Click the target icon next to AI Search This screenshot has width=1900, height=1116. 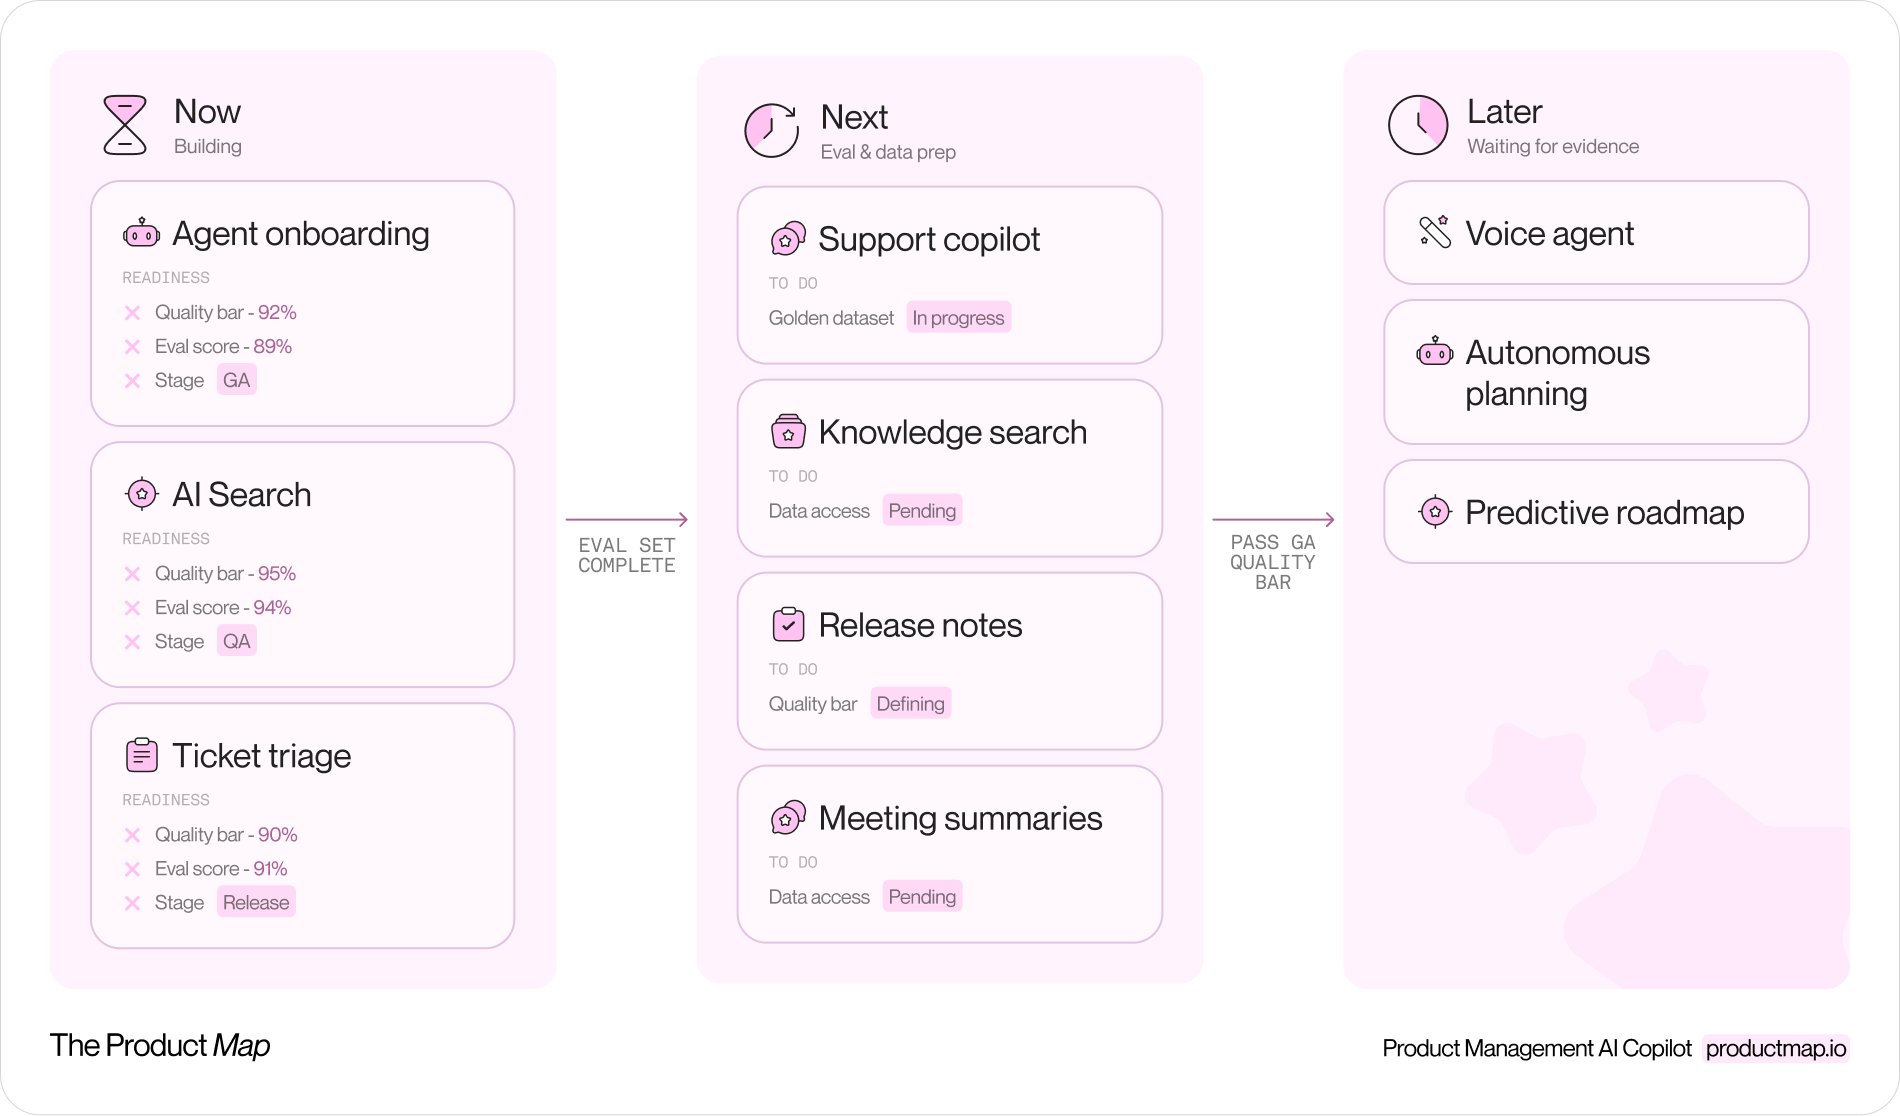point(141,494)
